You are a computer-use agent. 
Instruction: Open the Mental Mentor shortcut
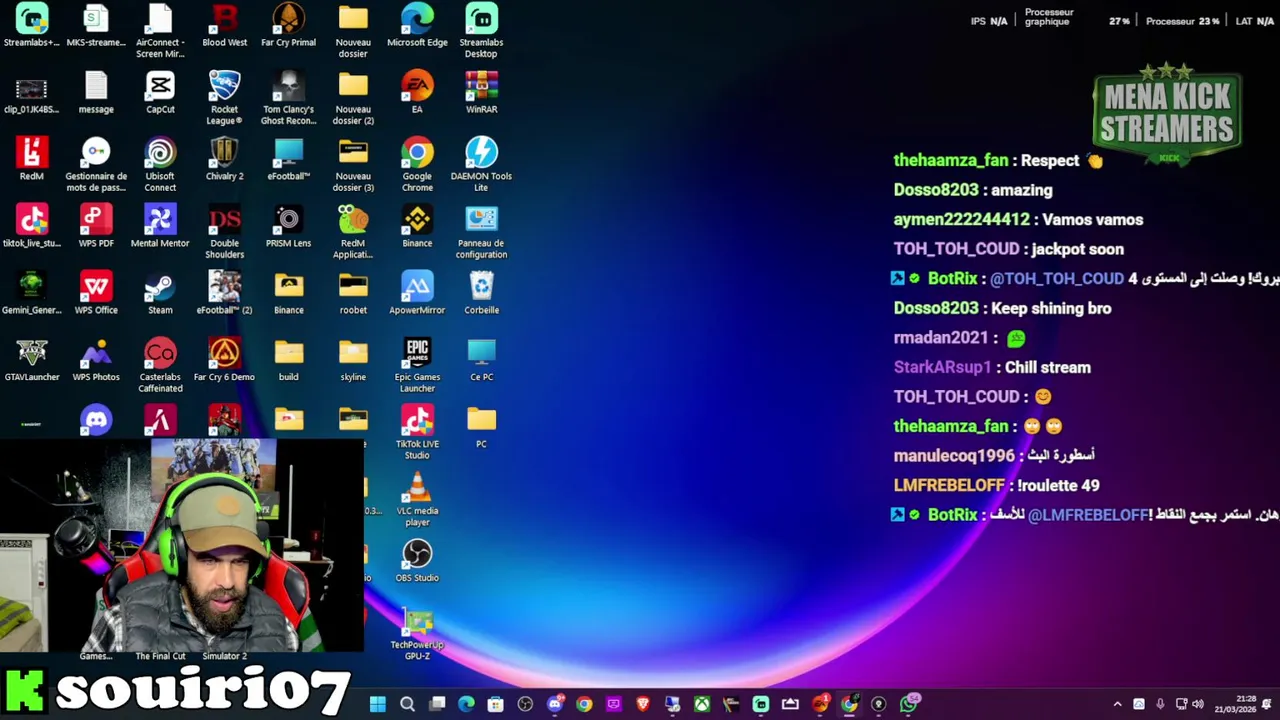(x=160, y=227)
